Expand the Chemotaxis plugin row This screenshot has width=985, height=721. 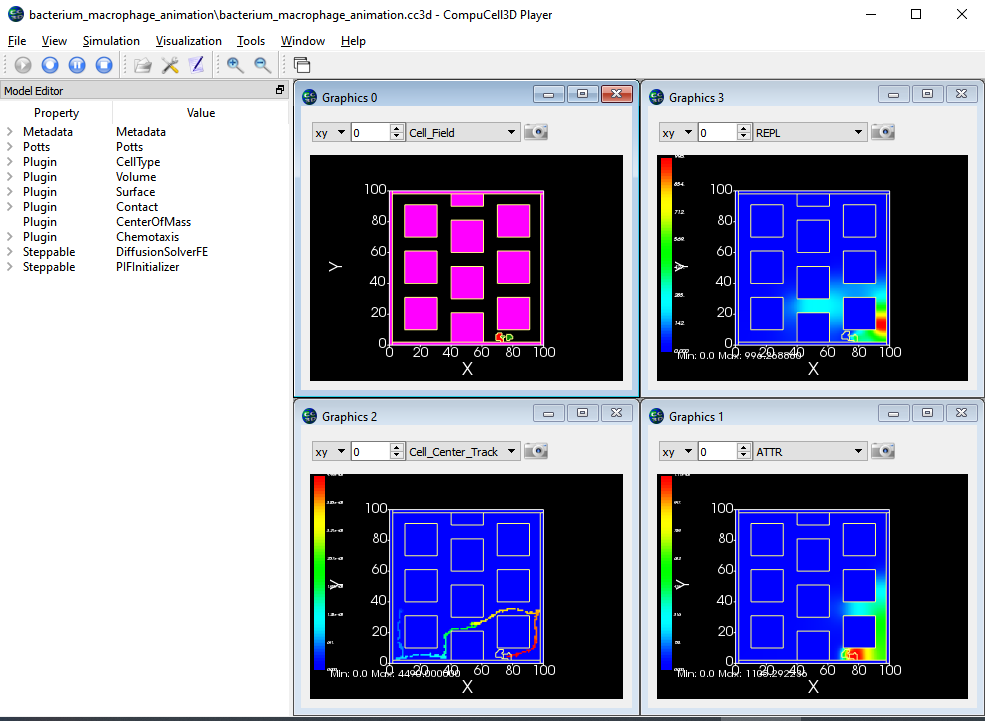click(10, 237)
